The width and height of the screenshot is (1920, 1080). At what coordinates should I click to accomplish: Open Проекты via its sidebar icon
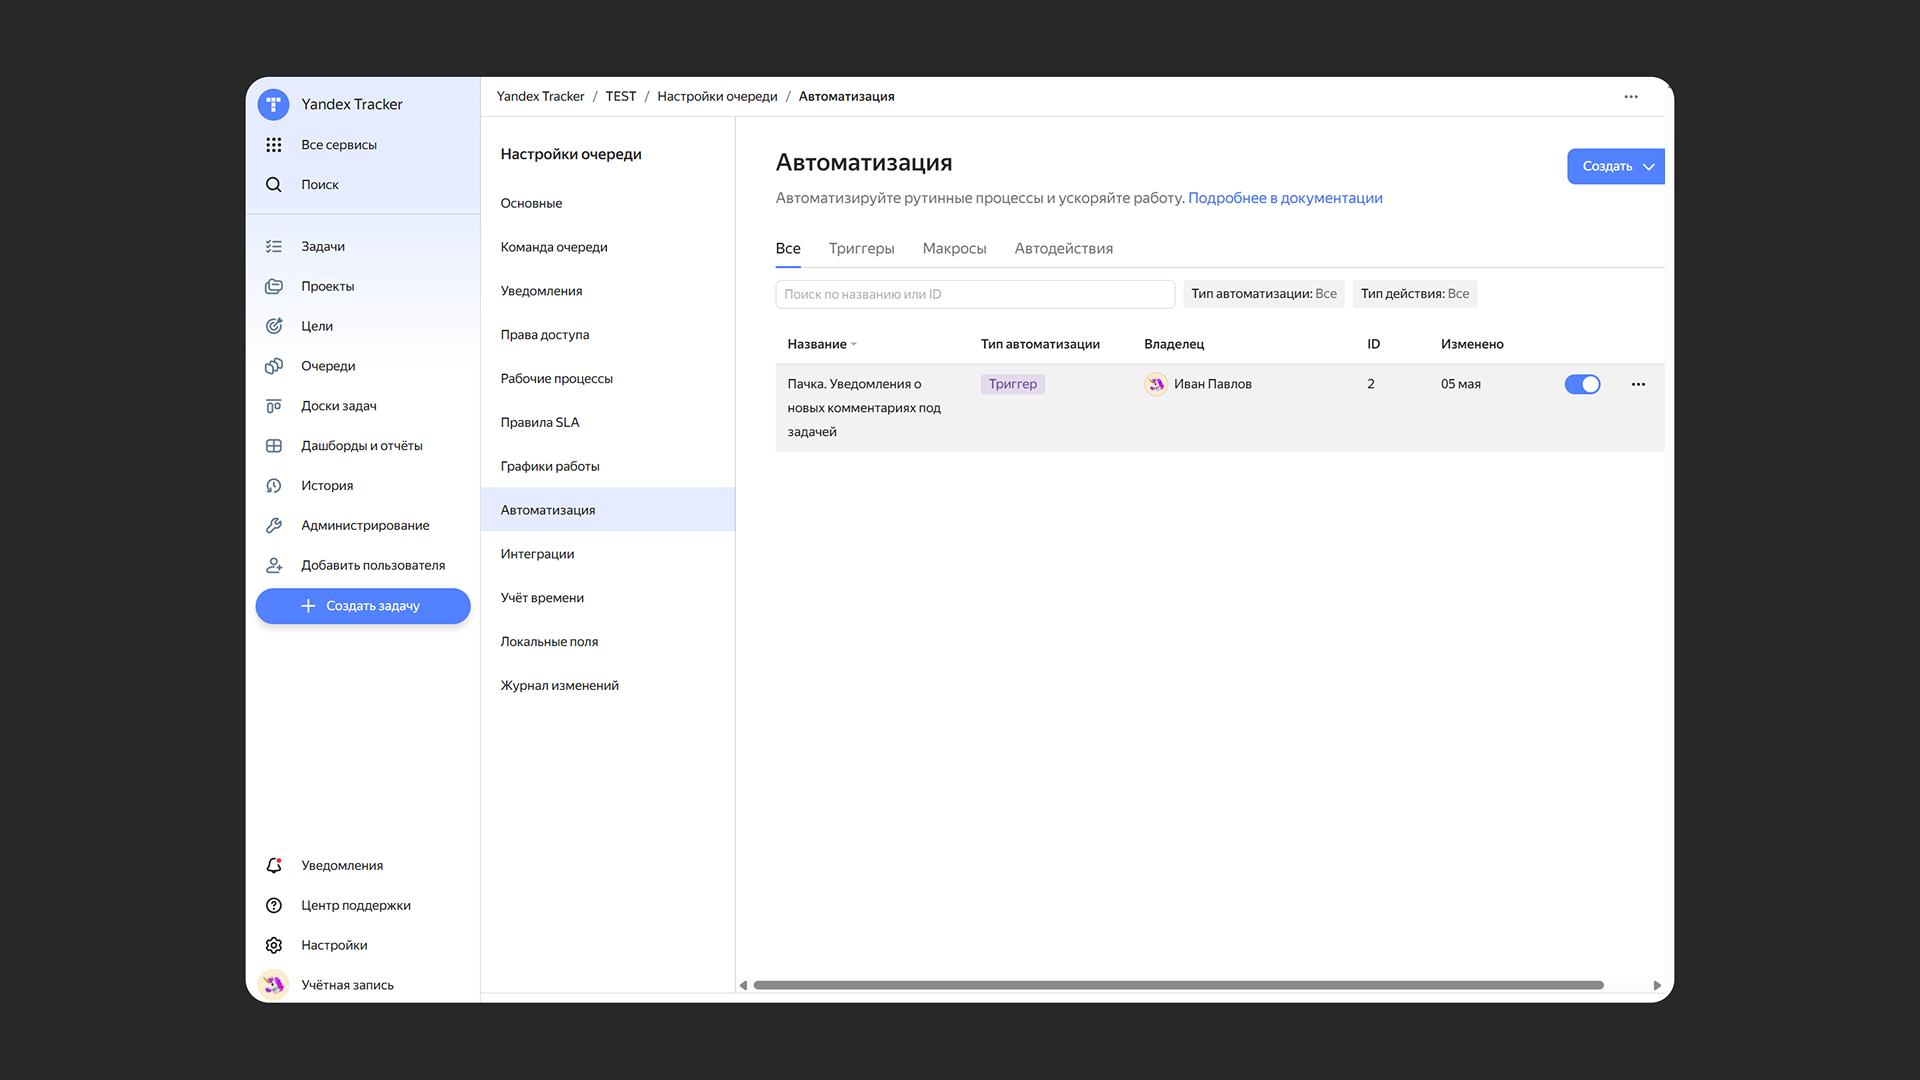tap(273, 286)
